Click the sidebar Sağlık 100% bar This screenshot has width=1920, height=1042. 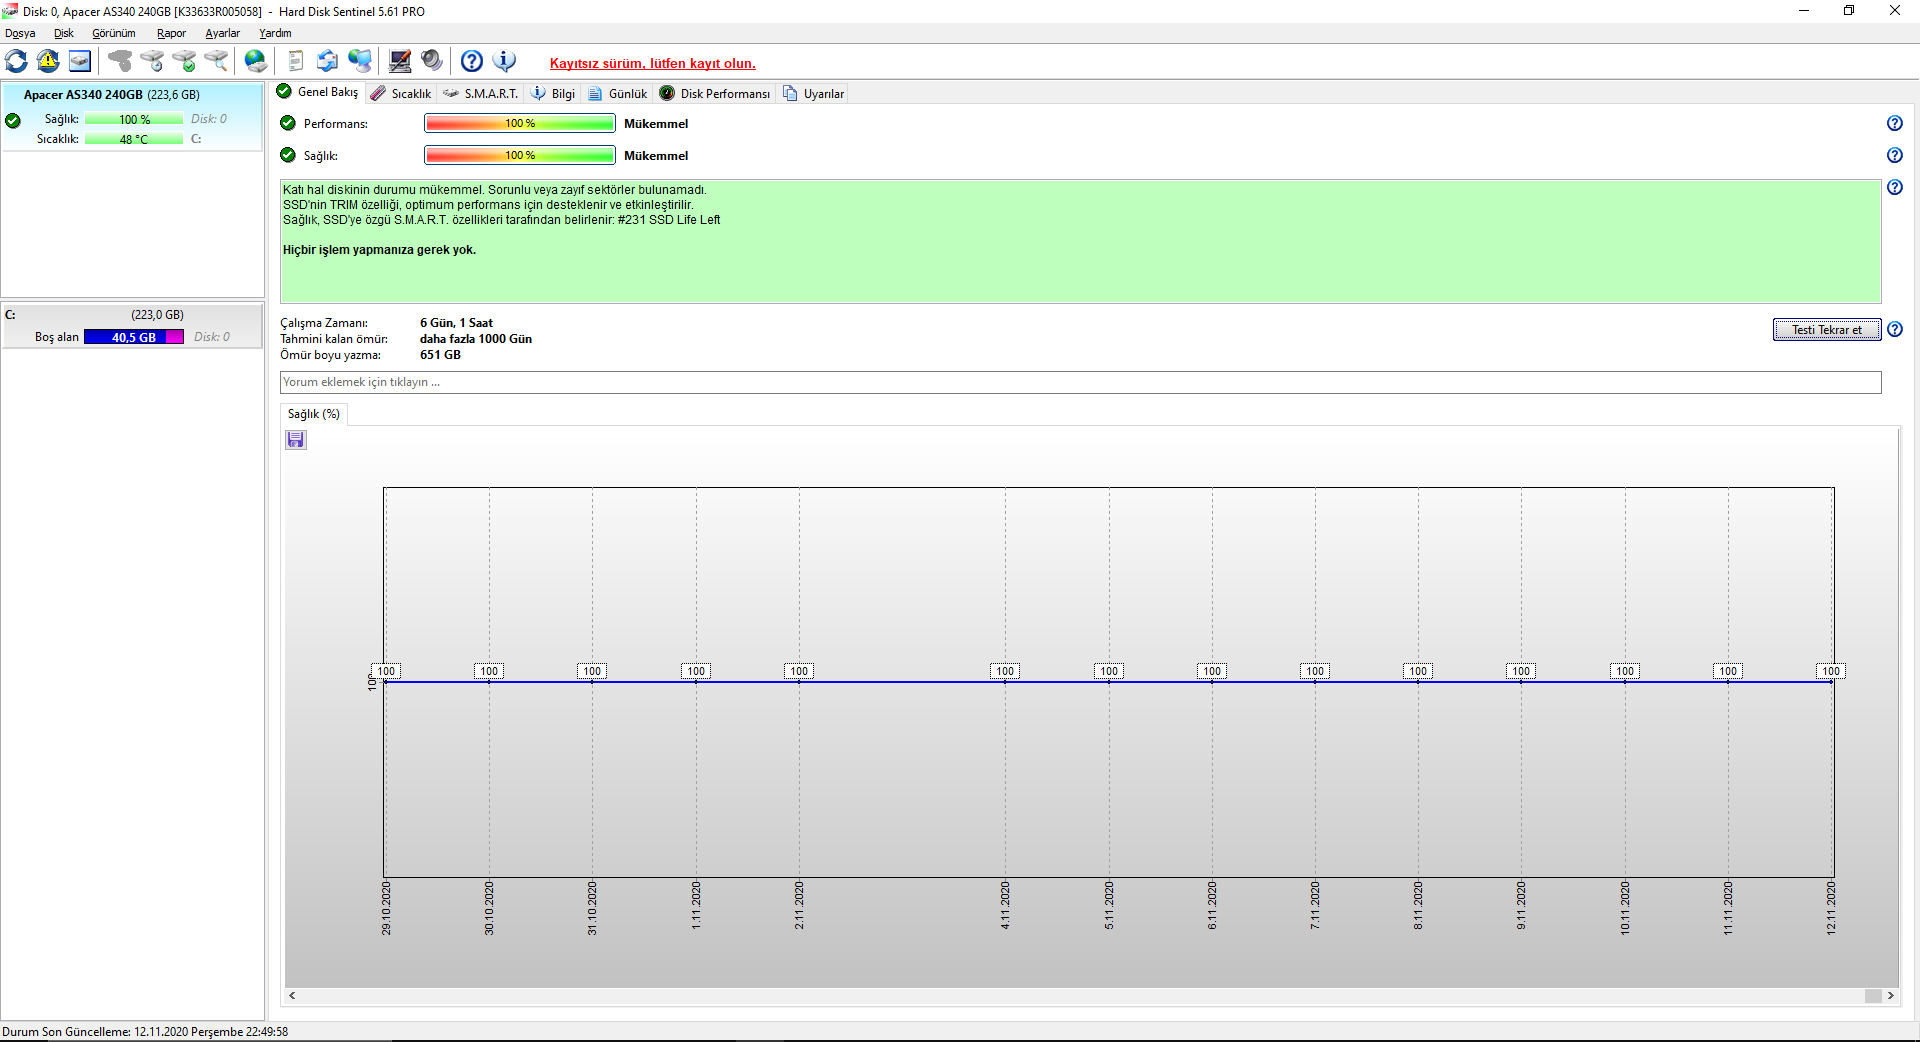click(134, 119)
